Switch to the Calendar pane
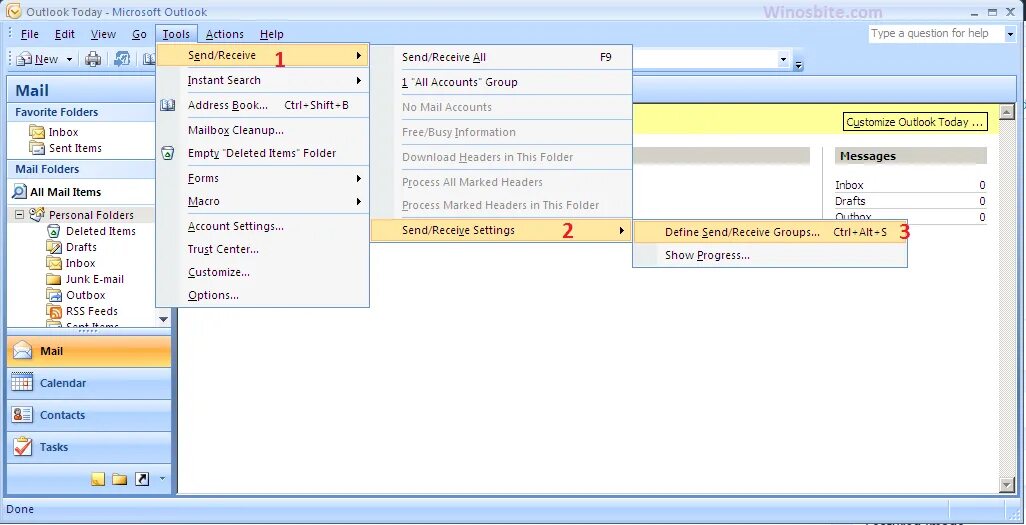The height and width of the screenshot is (525, 1026). 89,384
